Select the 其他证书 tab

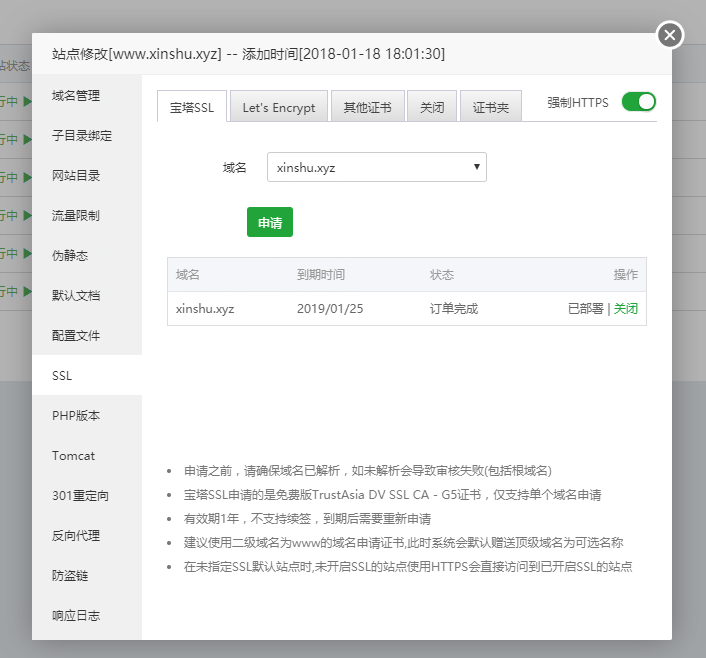coord(367,107)
